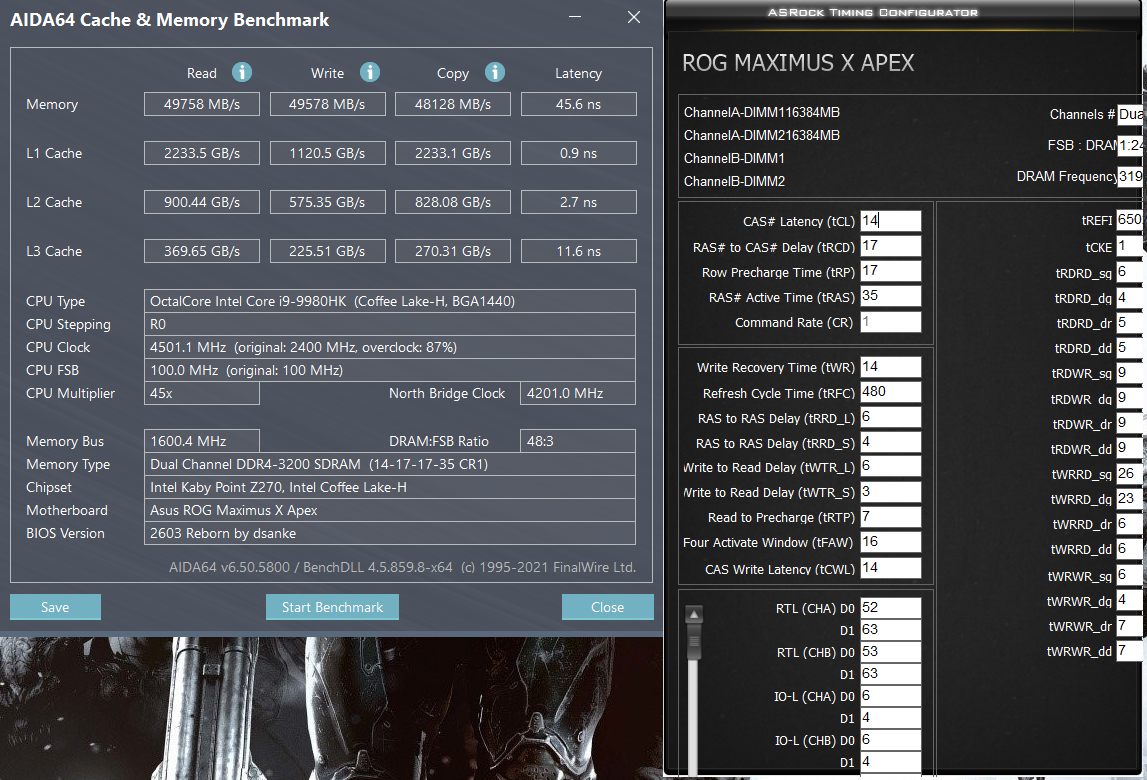Click the CPU Multiplier value 45x

tap(202, 393)
